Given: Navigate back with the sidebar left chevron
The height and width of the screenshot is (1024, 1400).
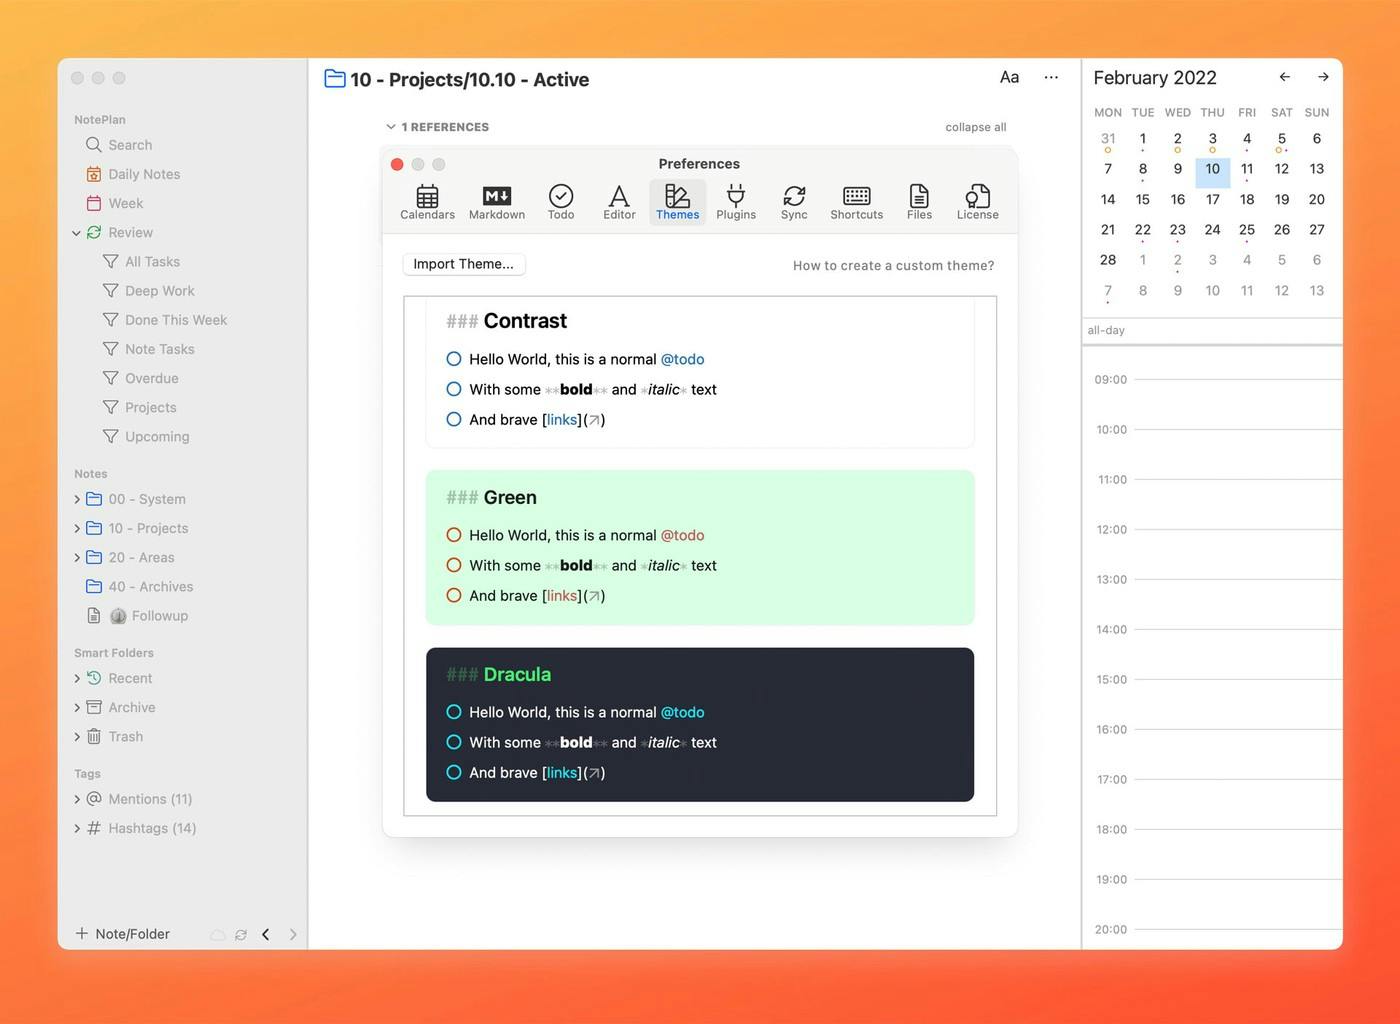Looking at the screenshot, I should click(266, 934).
